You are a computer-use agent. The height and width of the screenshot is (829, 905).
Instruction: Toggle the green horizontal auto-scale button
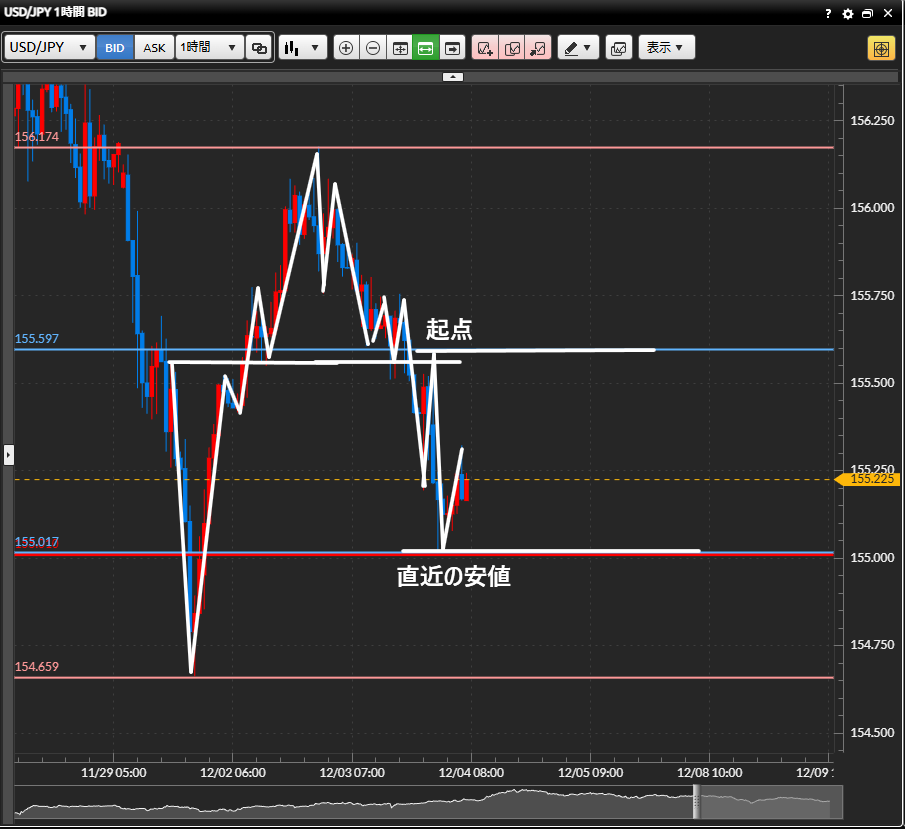click(426, 48)
